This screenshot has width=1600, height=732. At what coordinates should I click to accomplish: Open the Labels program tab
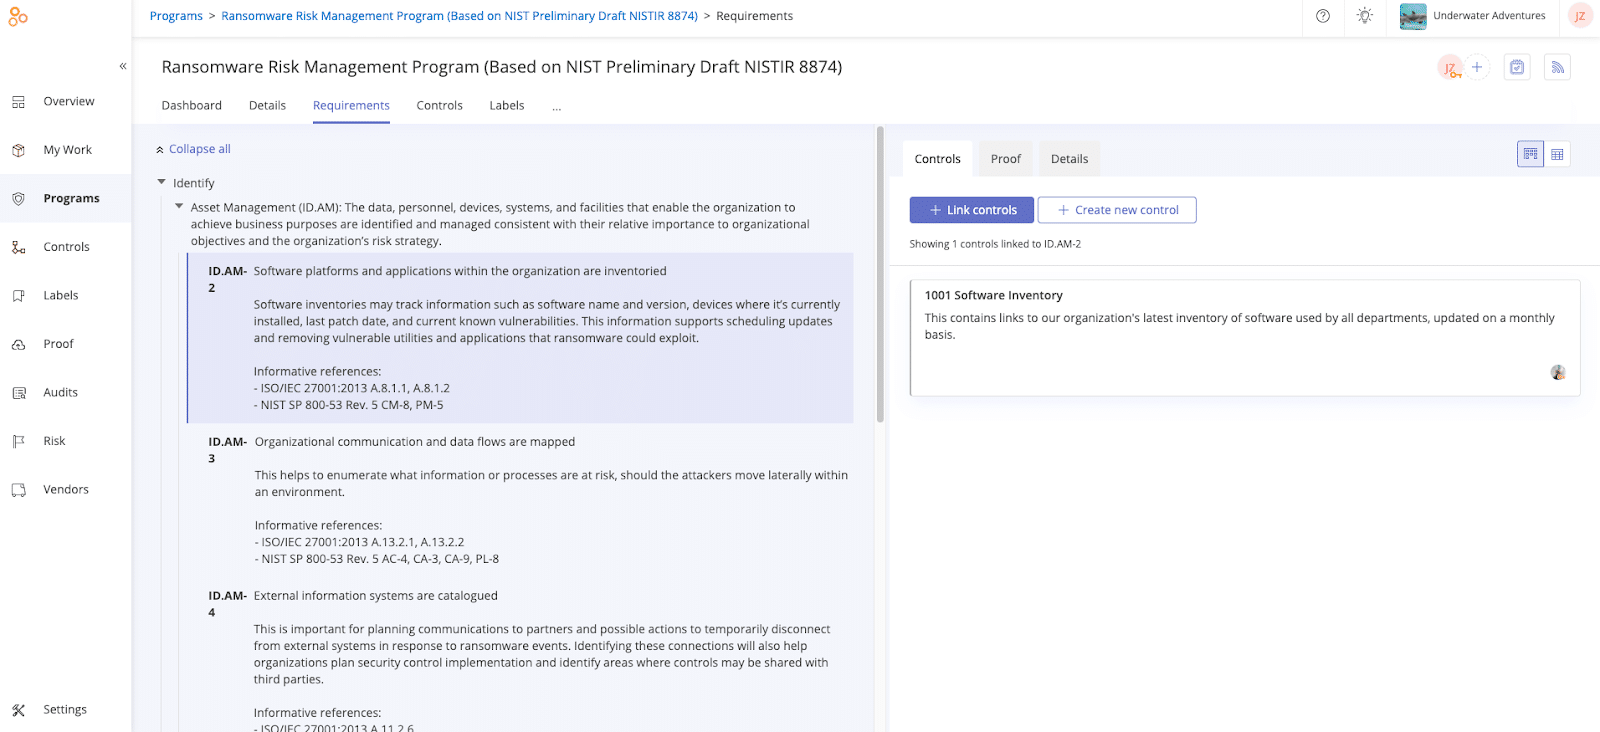point(507,106)
